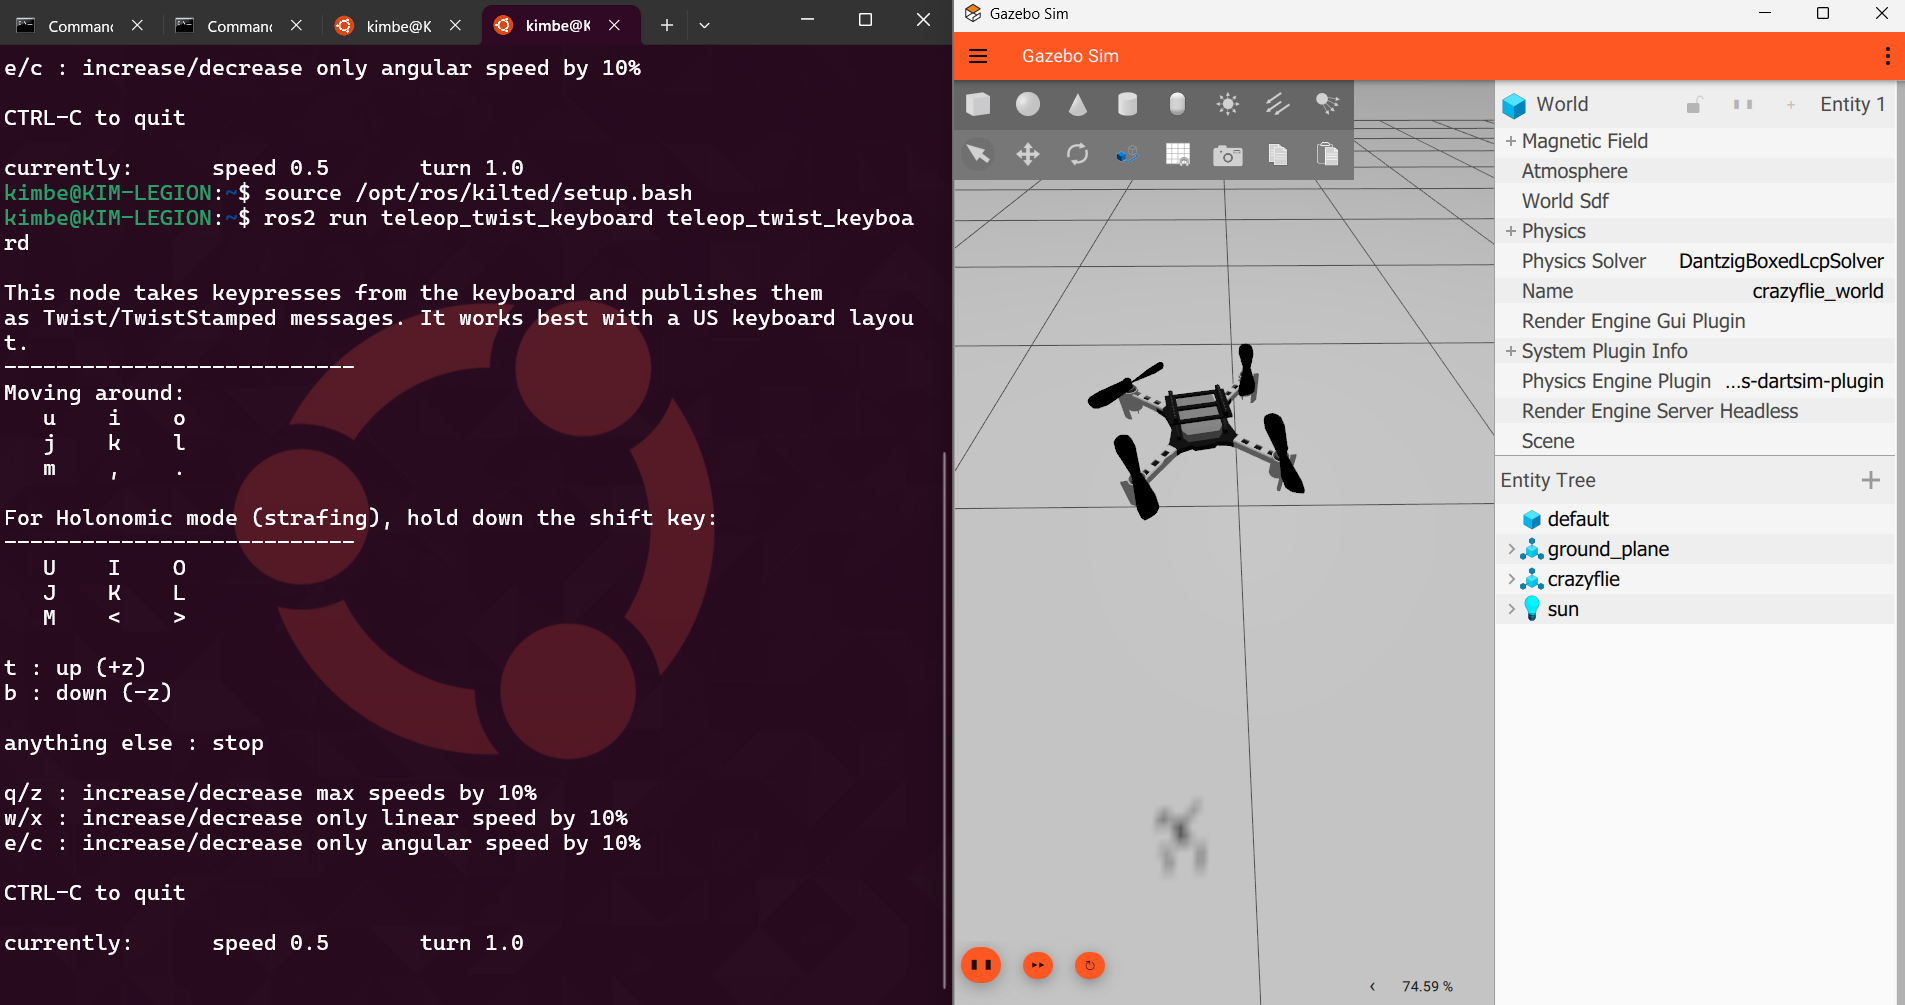Image resolution: width=1905 pixels, height=1005 pixels.
Task: Open the grid snapping options icon
Action: [1178, 154]
